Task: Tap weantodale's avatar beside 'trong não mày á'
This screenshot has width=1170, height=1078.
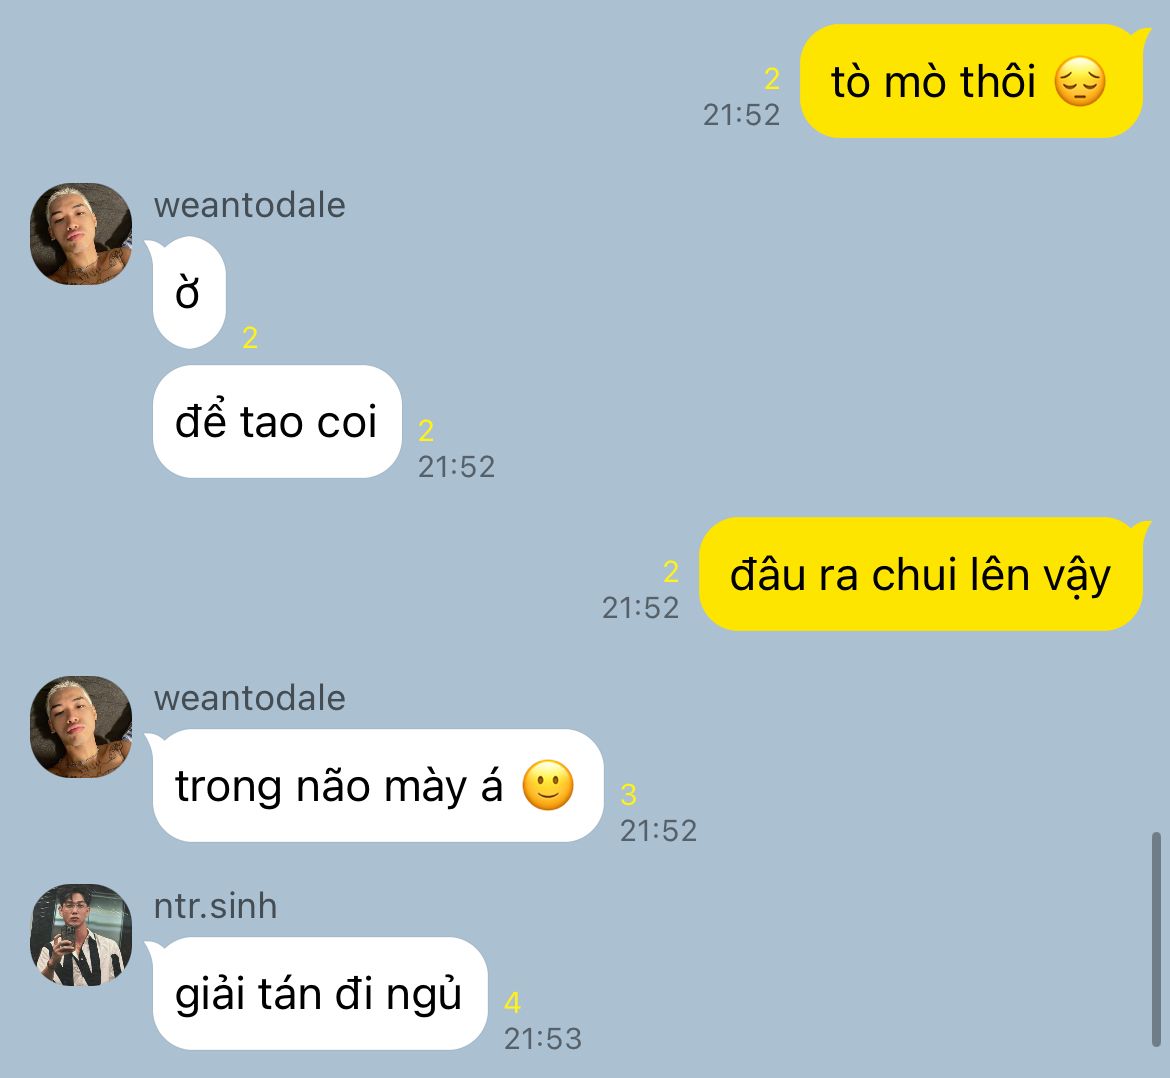Action: pyautogui.click(x=81, y=727)
